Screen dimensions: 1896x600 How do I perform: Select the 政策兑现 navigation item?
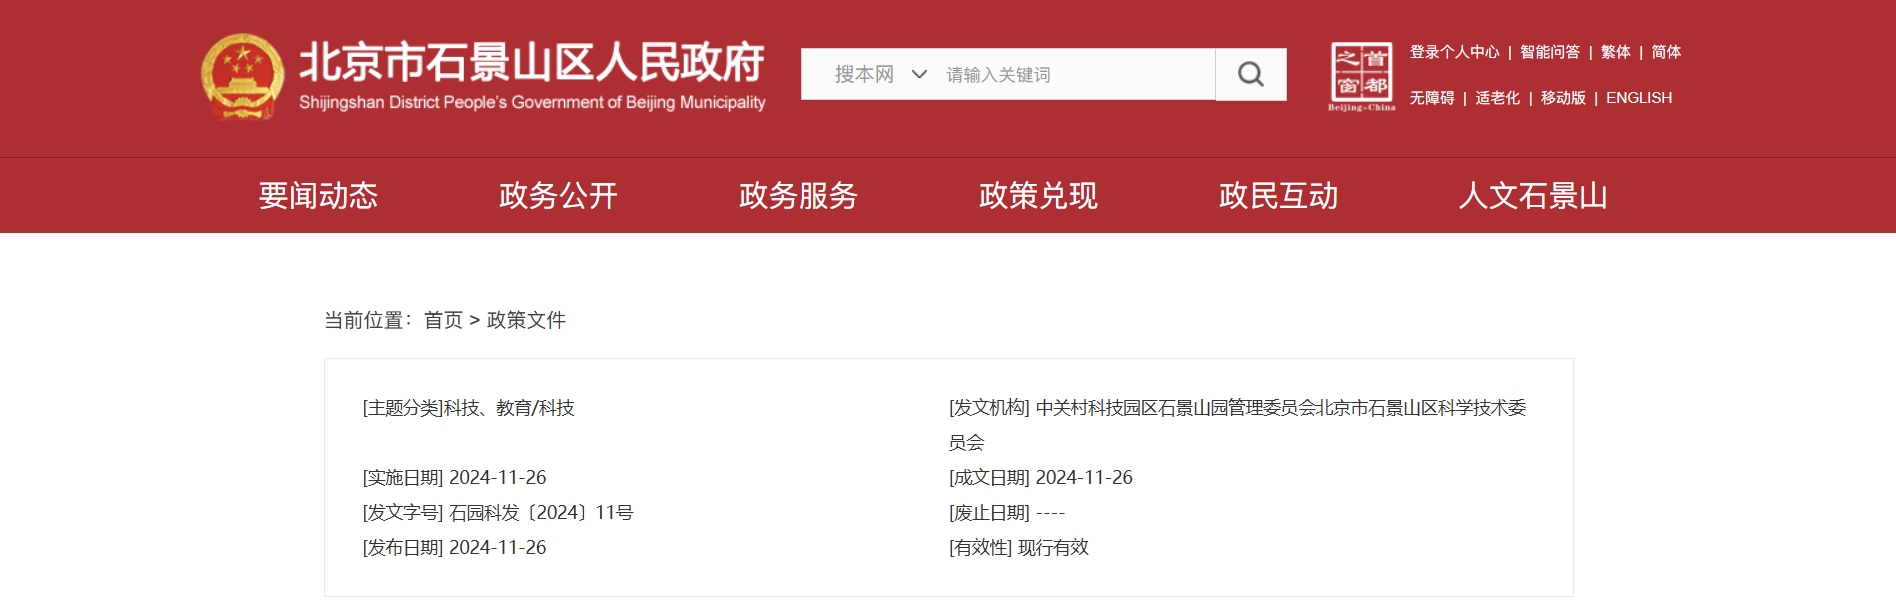click(1038, 196)
